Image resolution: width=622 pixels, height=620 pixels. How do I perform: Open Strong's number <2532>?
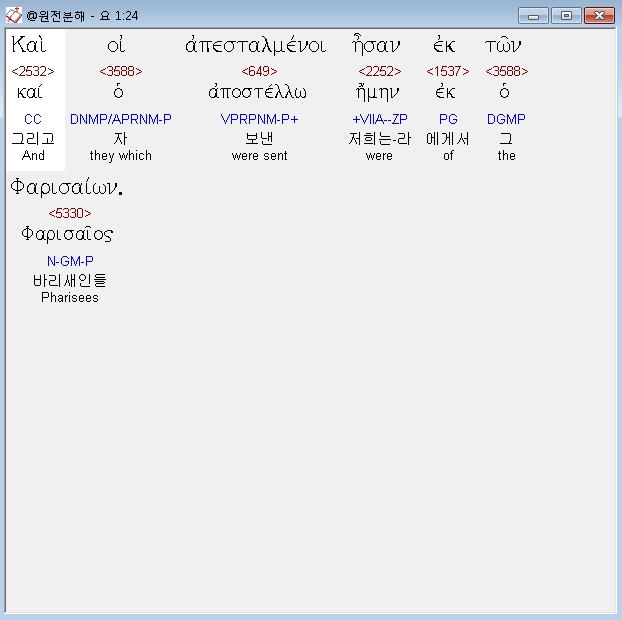(33, 71)
